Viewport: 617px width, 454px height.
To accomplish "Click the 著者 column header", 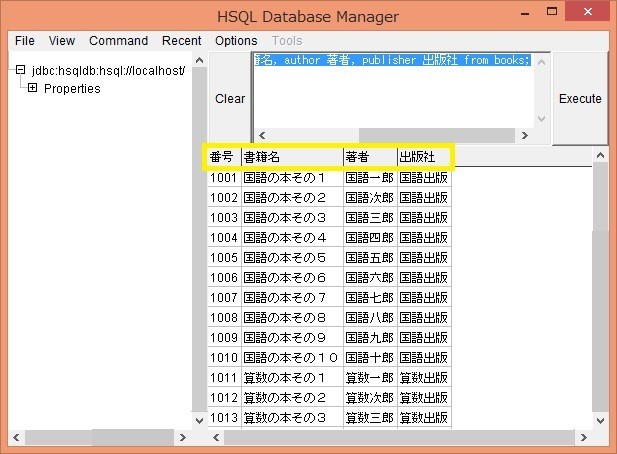I will coord(370,157).
